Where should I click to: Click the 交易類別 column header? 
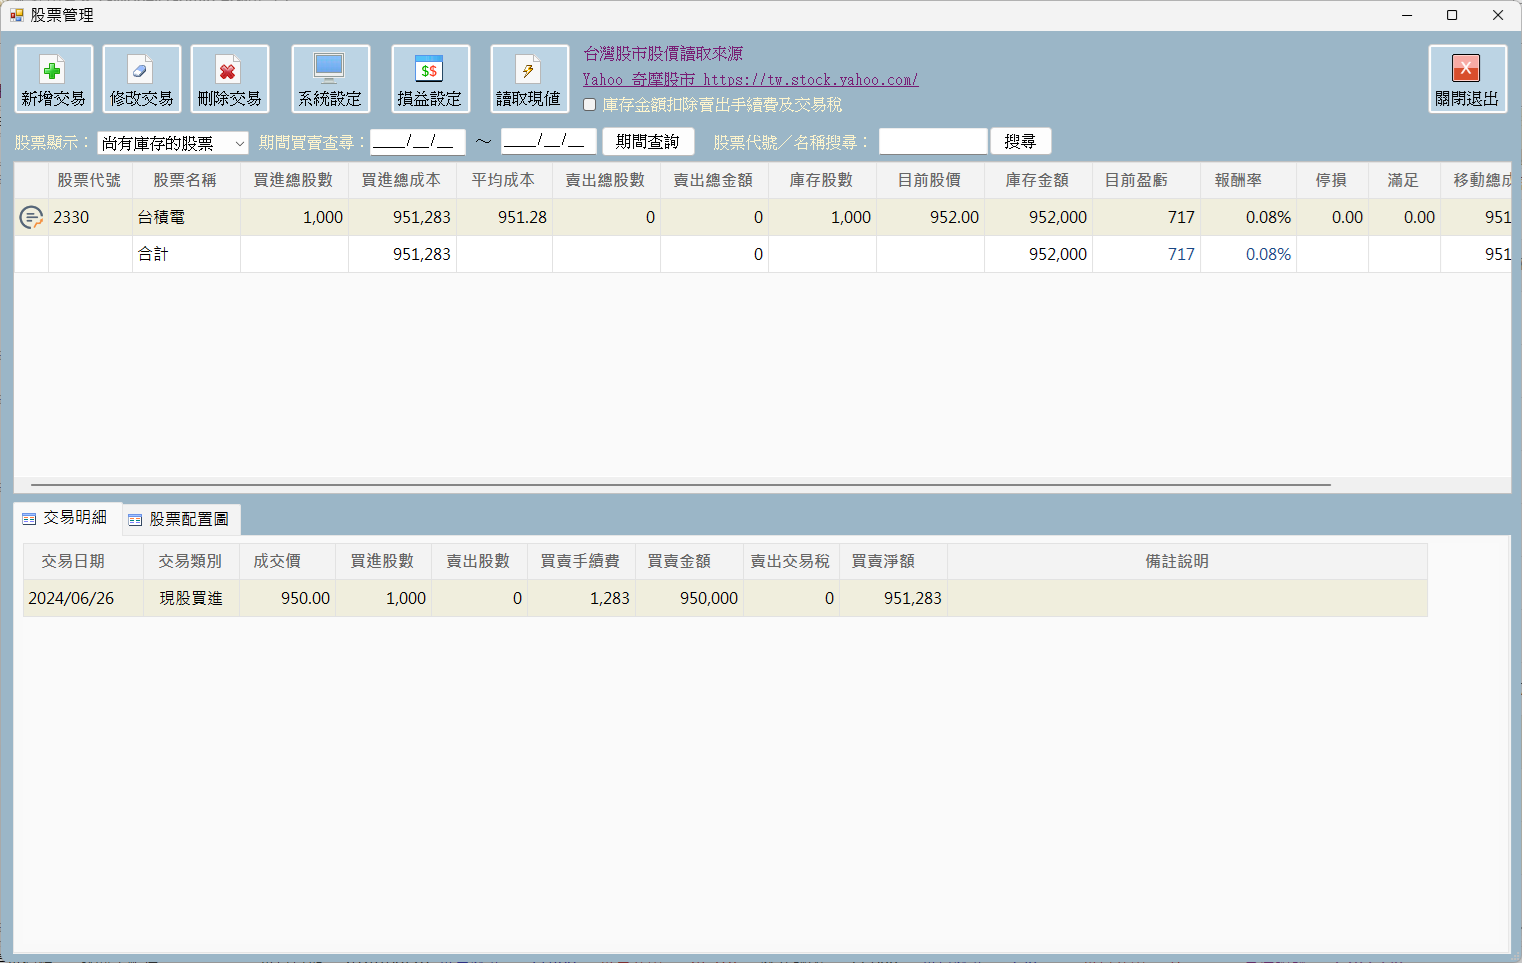[x=191, y=562]
